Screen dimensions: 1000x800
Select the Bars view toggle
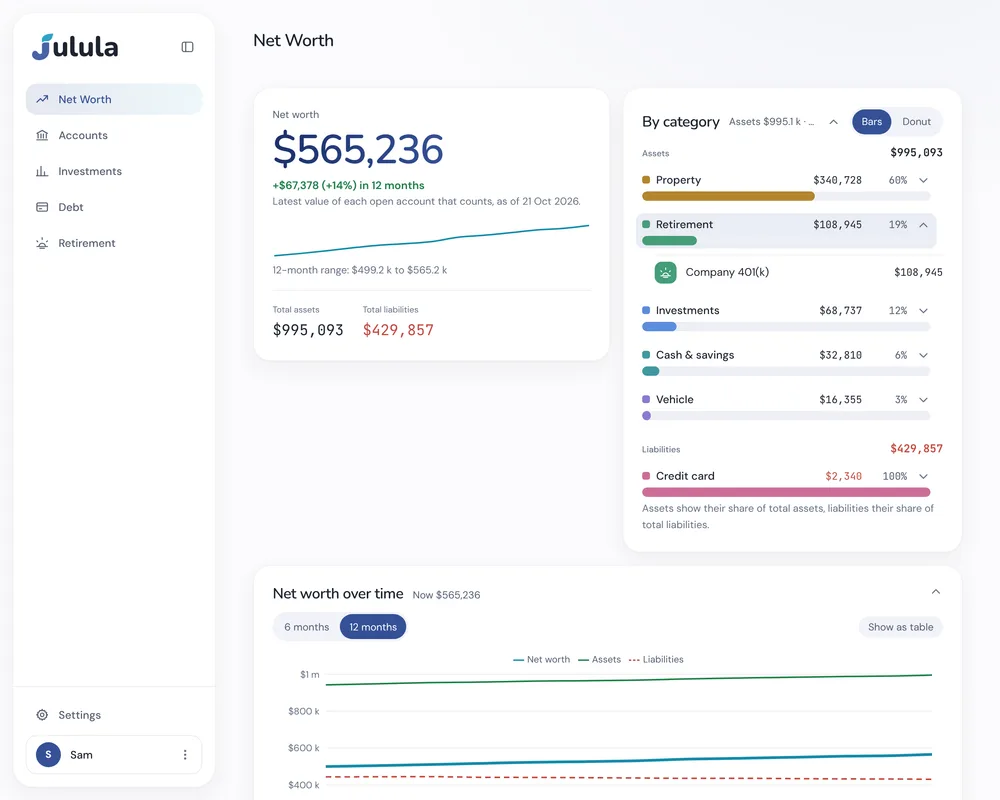pyautogui.click(x=871, y=121)
